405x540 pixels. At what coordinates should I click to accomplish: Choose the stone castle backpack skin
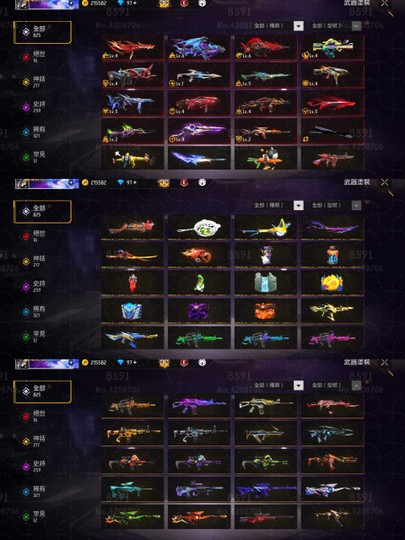coord(265,283)
